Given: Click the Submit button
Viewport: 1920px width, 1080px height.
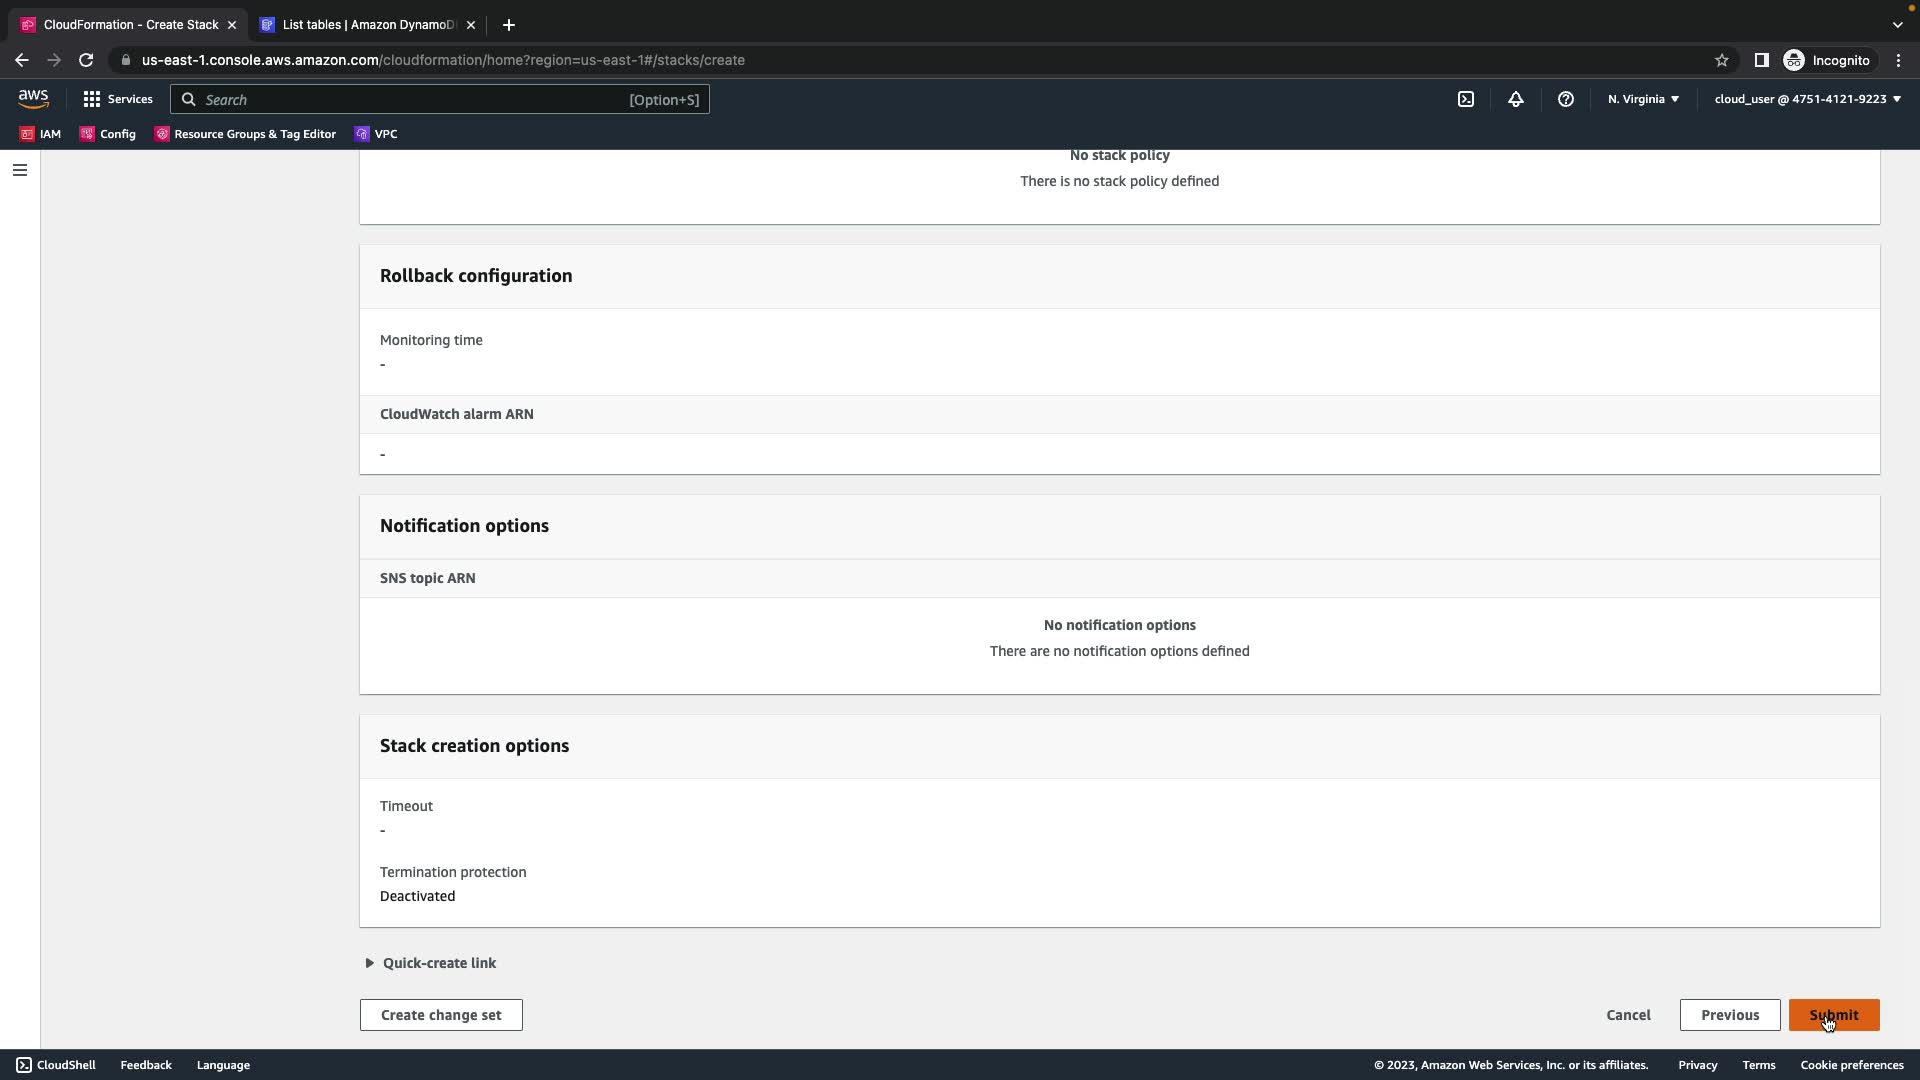Looking at the screenshot, I should click(1833, 1015).
